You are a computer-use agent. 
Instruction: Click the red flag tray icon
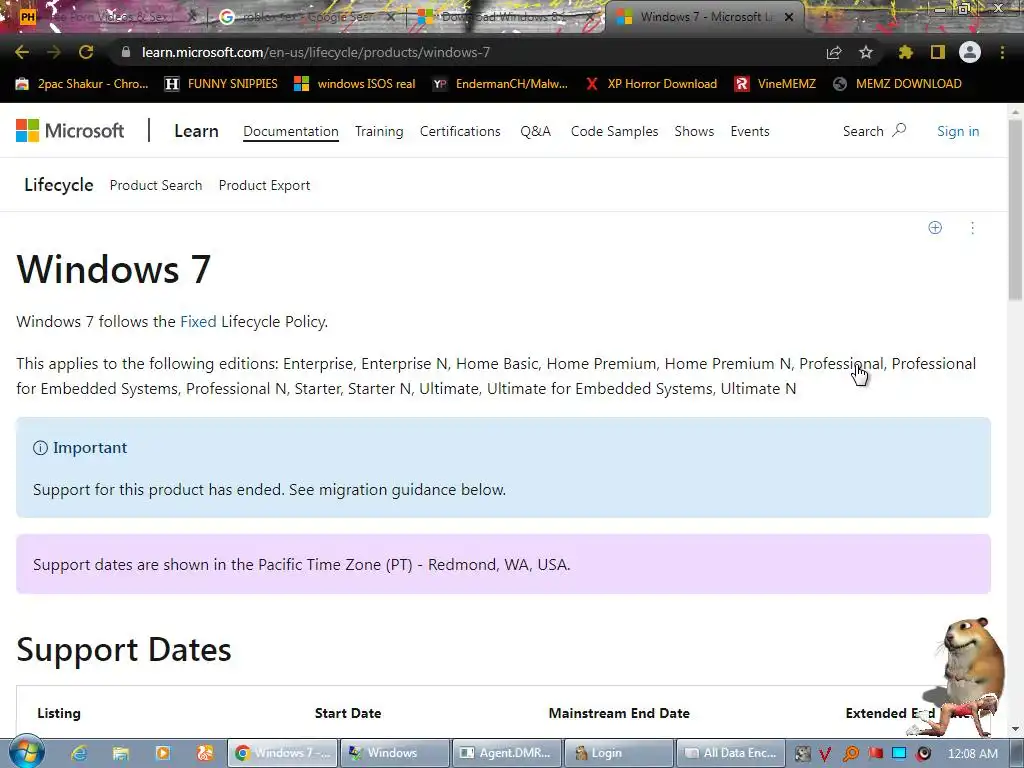[x=875, y=754]
